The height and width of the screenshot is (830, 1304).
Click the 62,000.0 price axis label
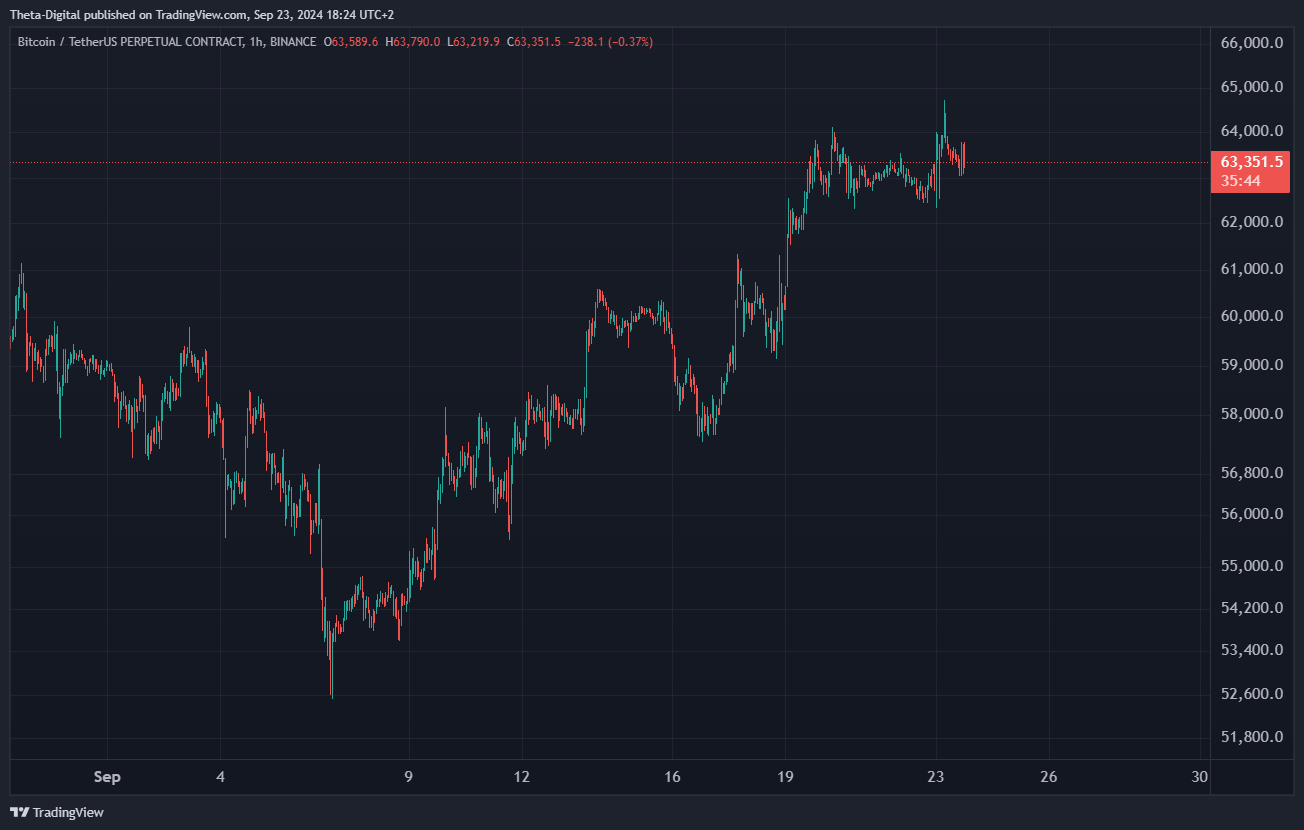pyautogui.click(x=1252, y=222)
